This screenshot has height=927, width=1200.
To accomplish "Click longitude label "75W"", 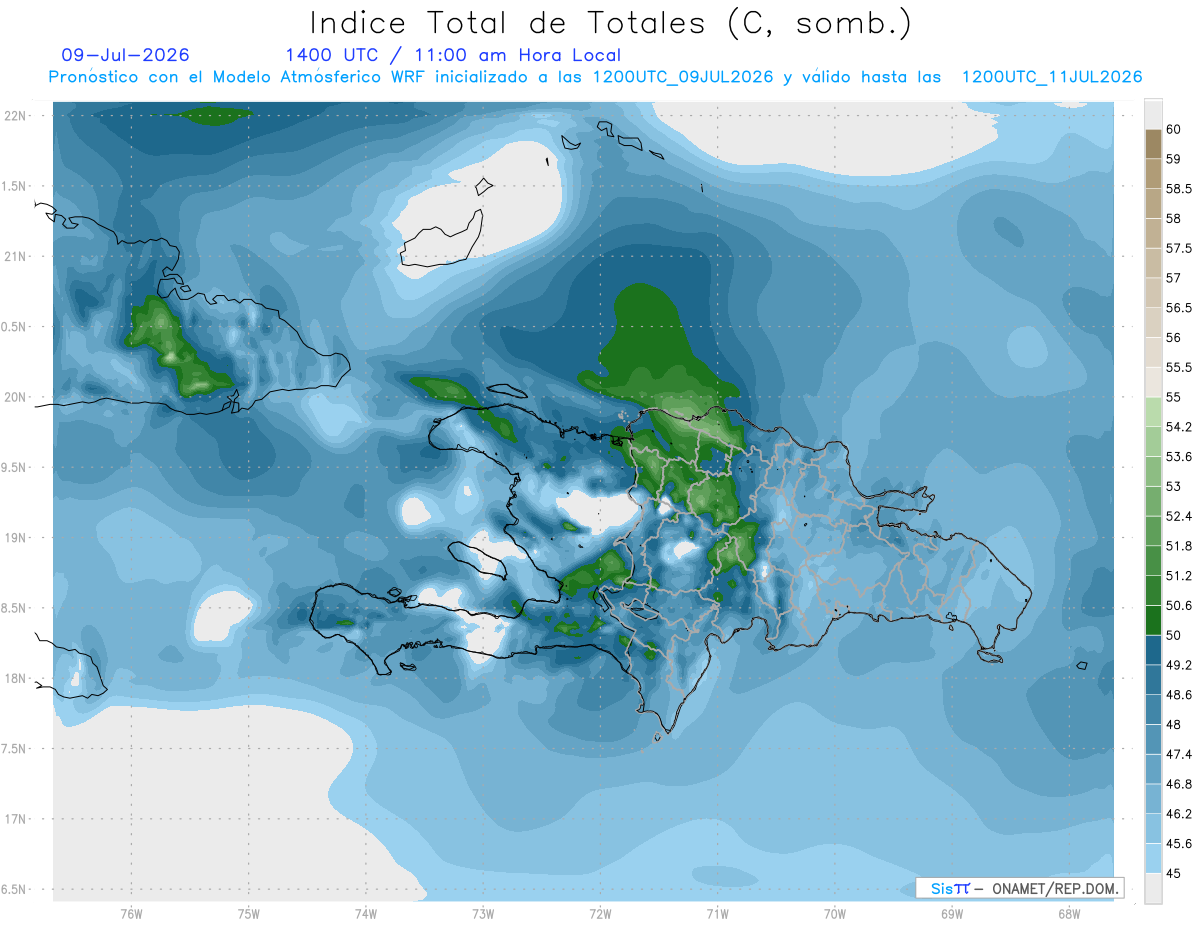I will (249, 913).
